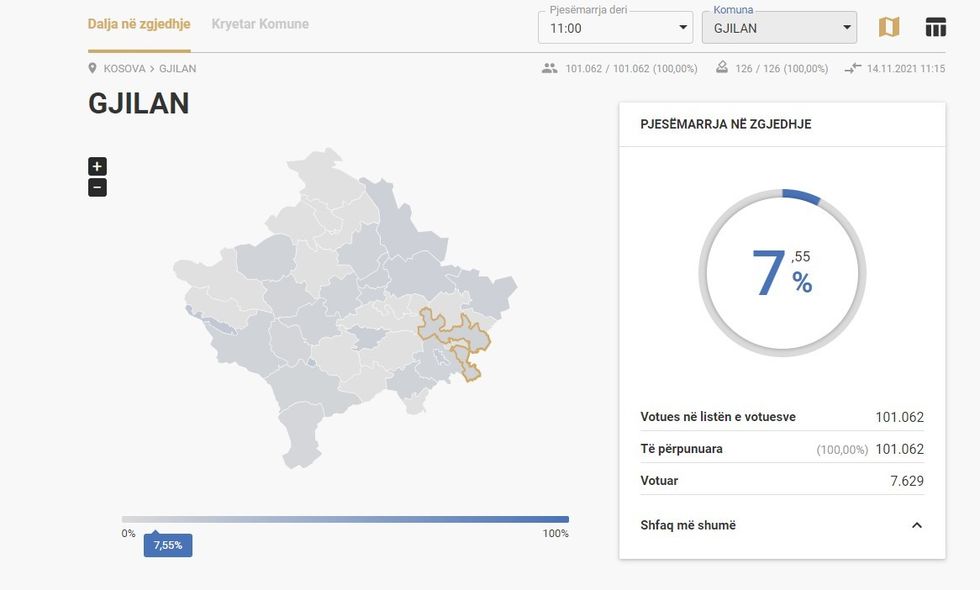Switch to the table view icon

pyautogui.click(x=935, y=27)
